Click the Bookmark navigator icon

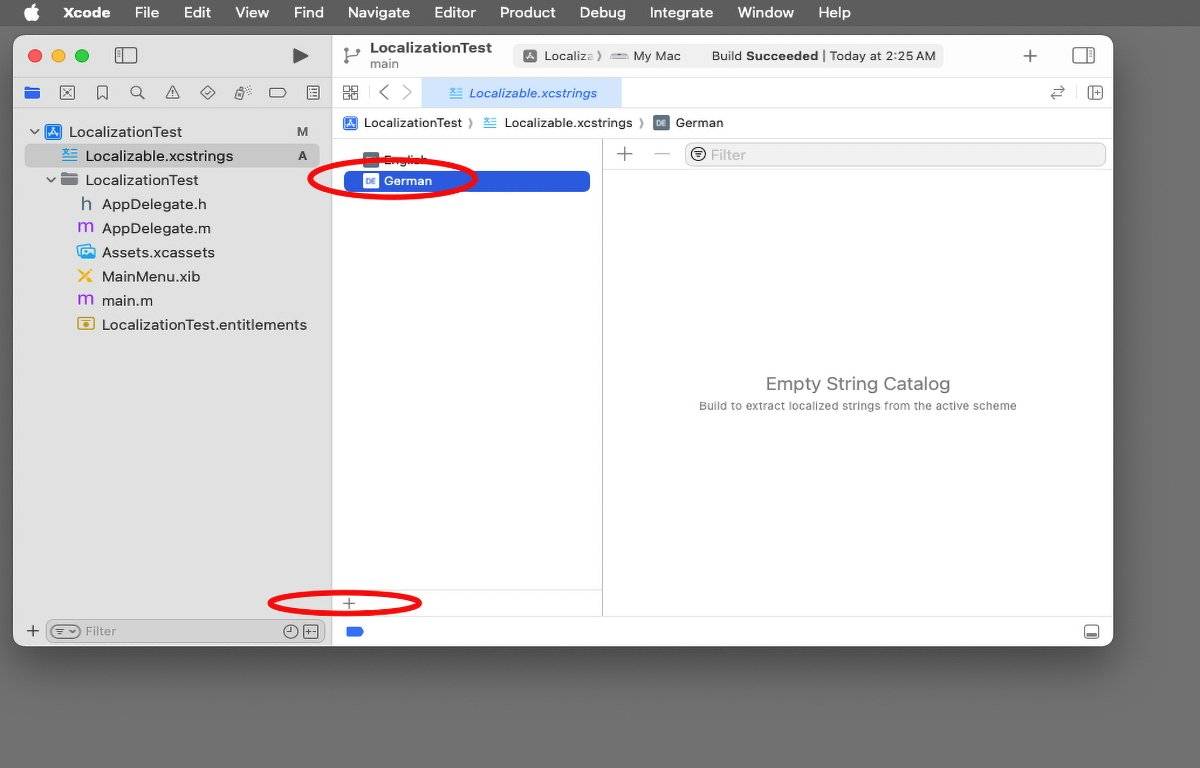pyautogui.click(x=102, y=93)
